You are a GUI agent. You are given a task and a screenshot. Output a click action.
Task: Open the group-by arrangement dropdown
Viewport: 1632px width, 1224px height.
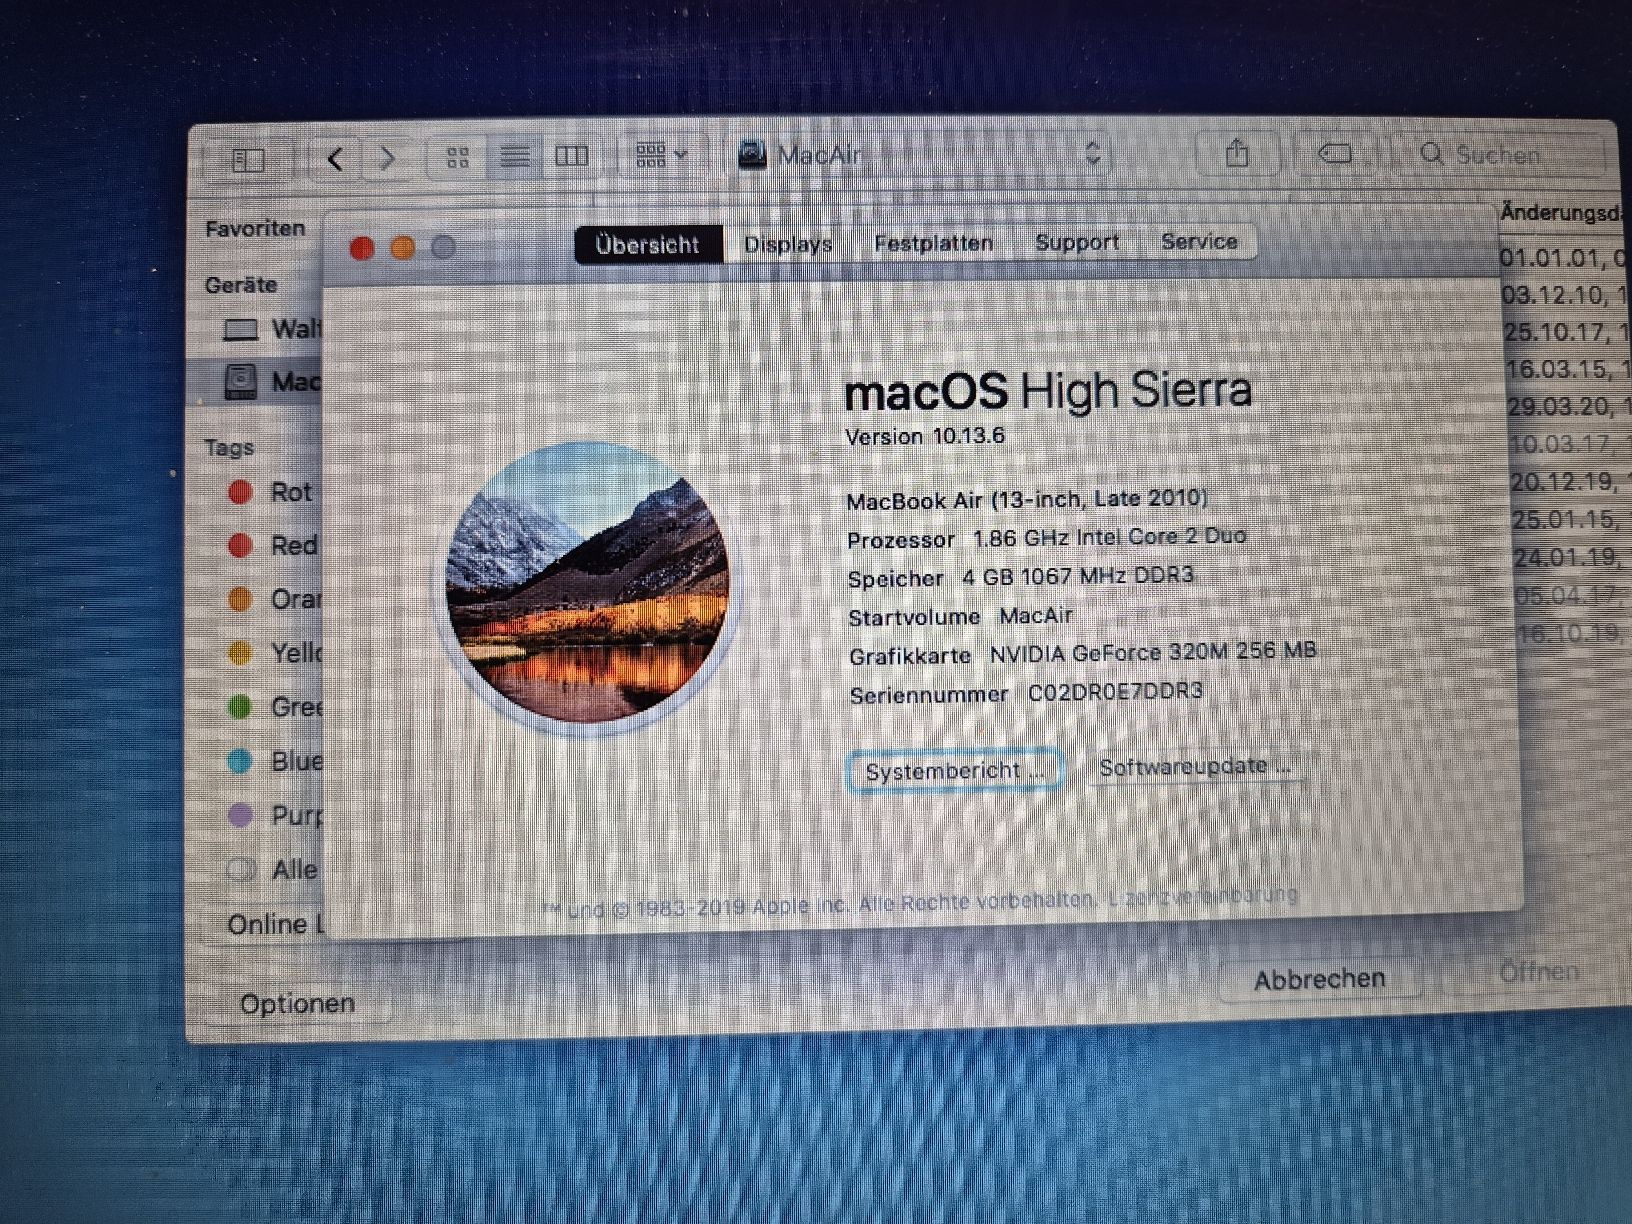coord(661,155)
